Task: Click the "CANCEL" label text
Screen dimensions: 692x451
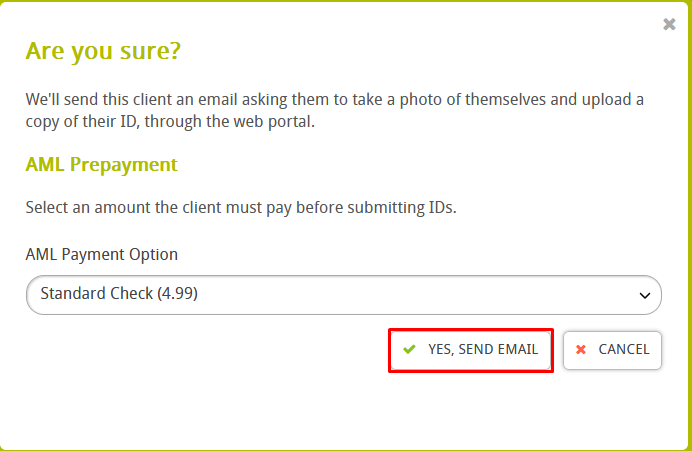Action: click(624, 350)
